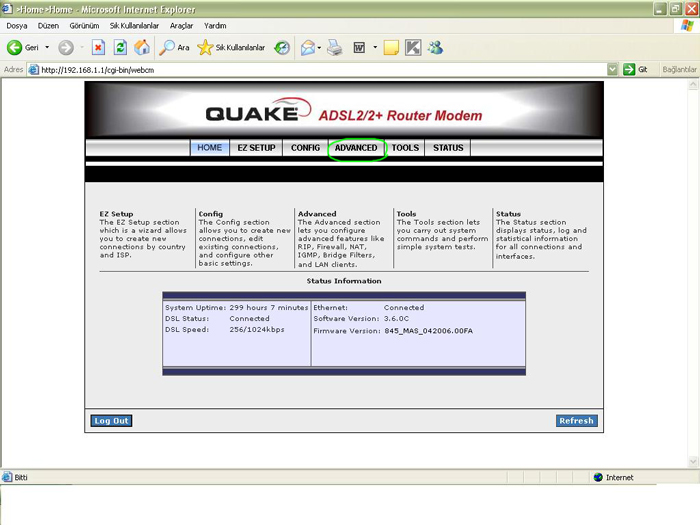Screen dimensions: 700x525
Task: Click the Status section heading
Action: [x=508, y=214]
